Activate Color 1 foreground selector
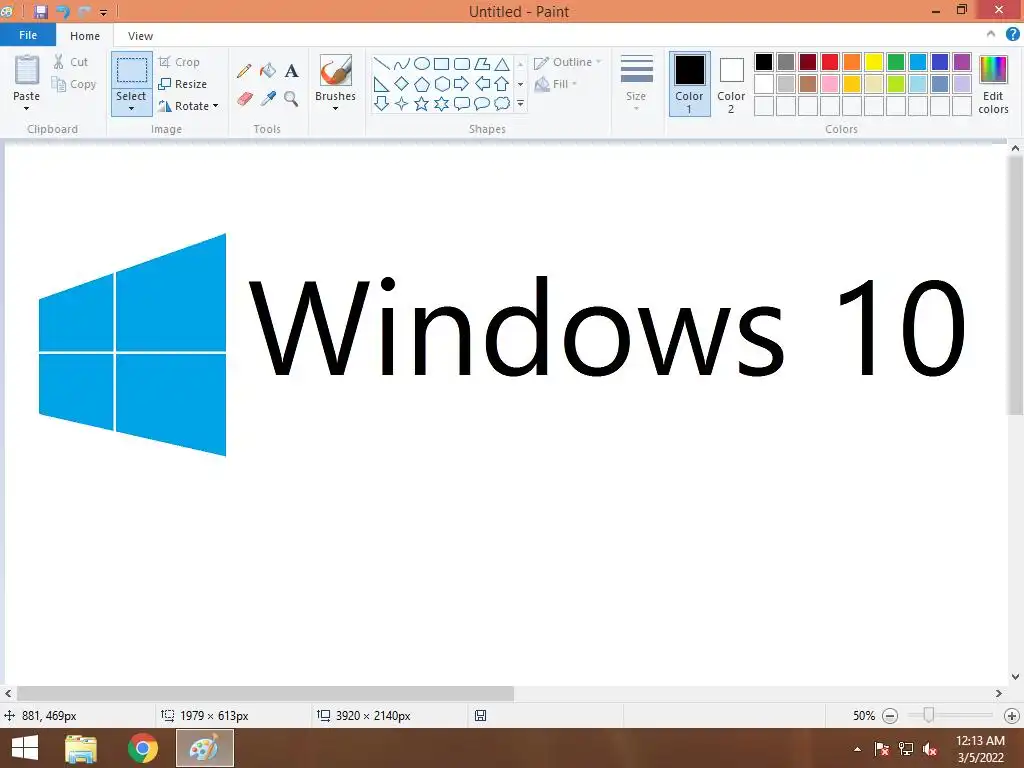 [690, 84]
